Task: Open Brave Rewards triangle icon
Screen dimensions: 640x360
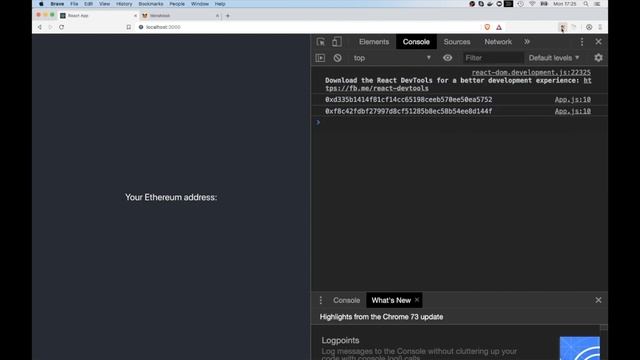Action: click(x=499, y=27)
